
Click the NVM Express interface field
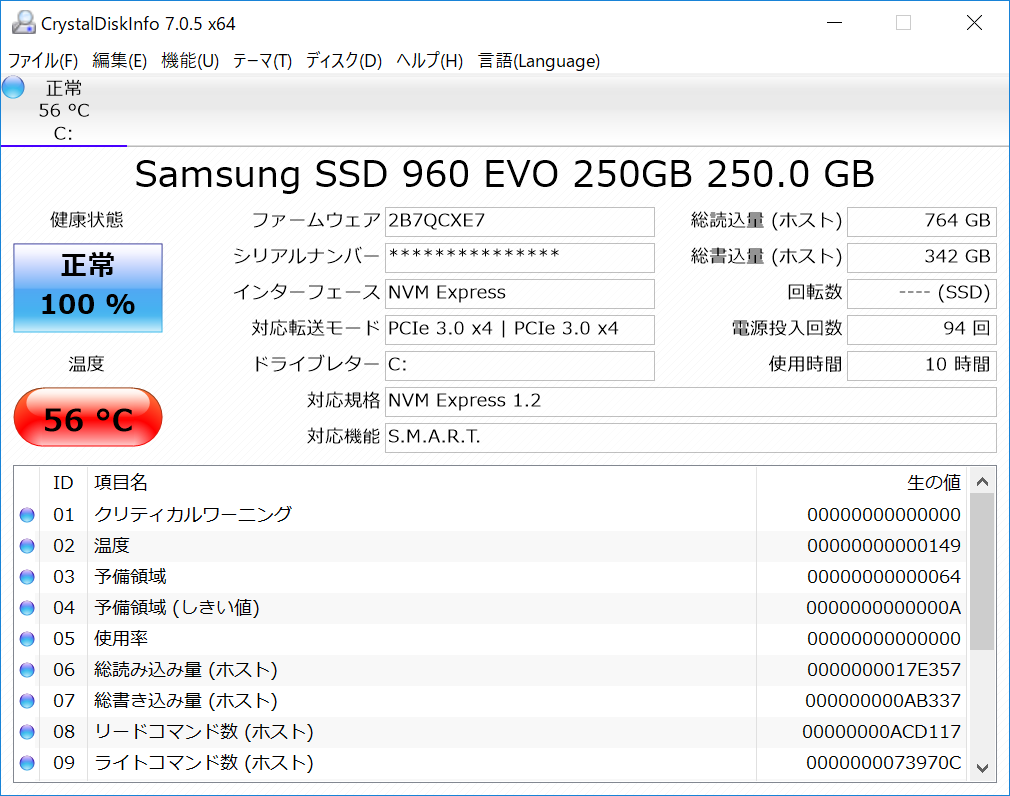tap(520, 294)
